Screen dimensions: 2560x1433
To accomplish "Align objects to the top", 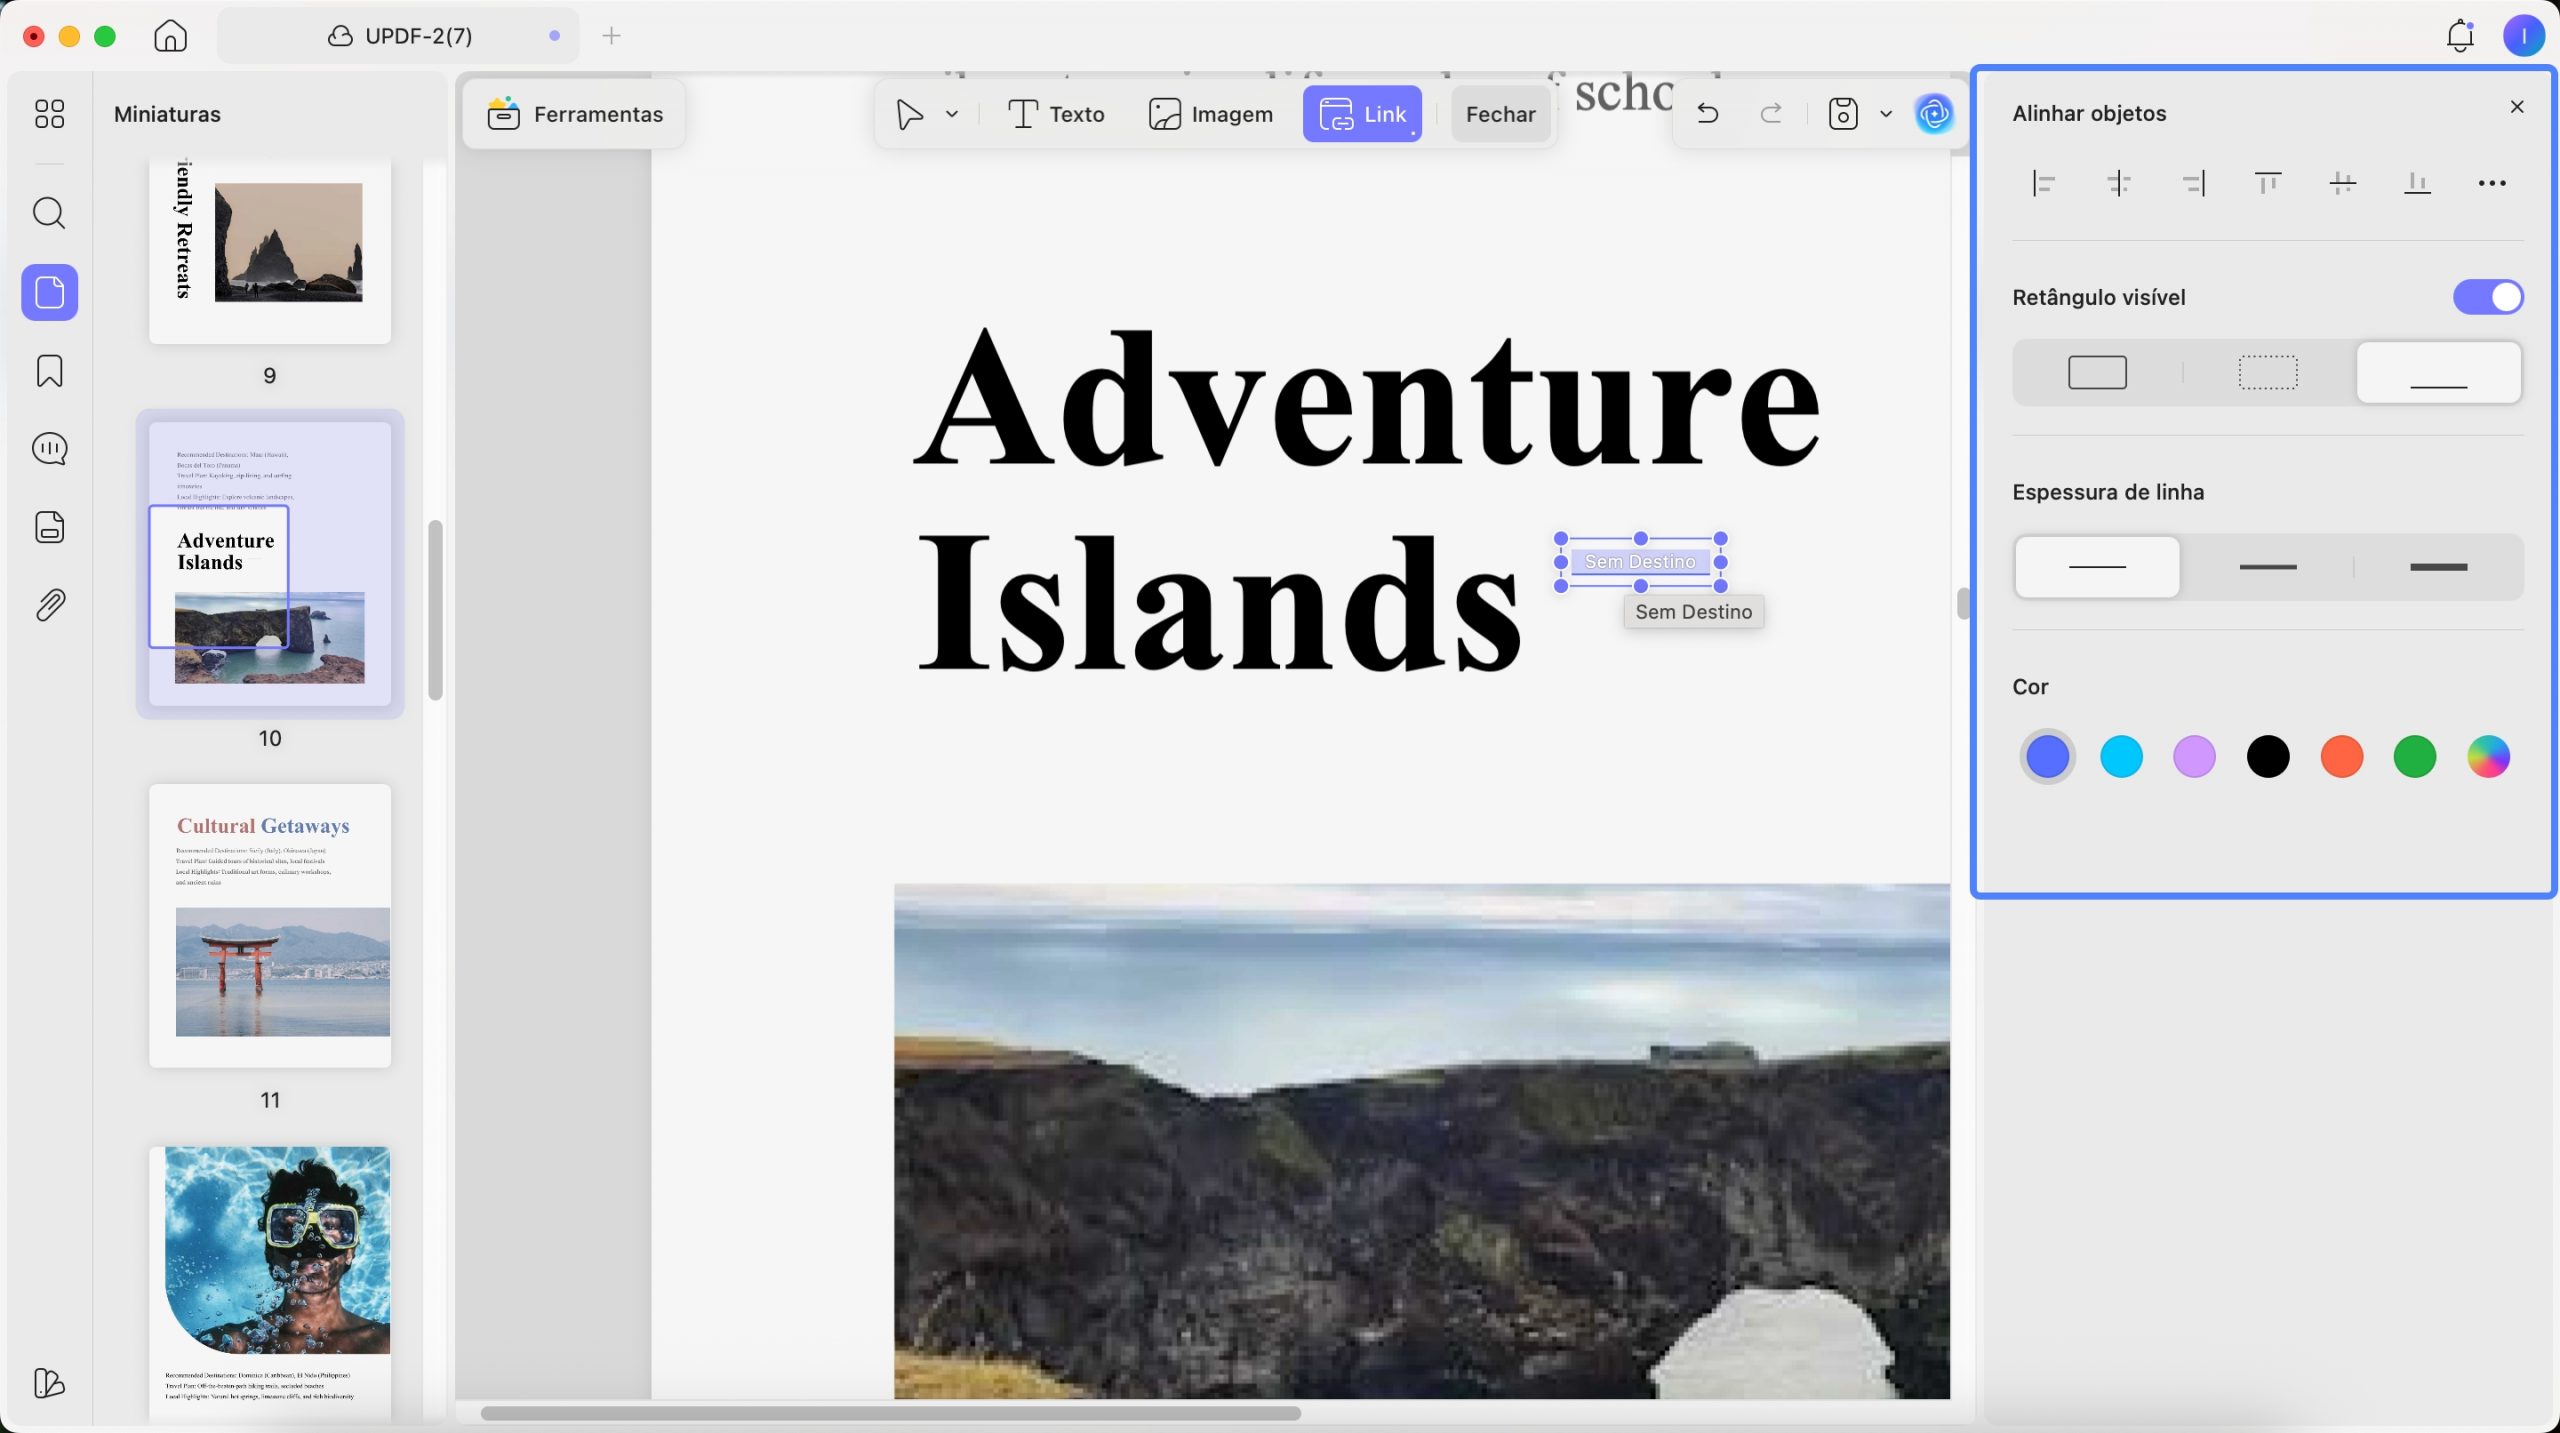I will click(x=2268, y=183).
